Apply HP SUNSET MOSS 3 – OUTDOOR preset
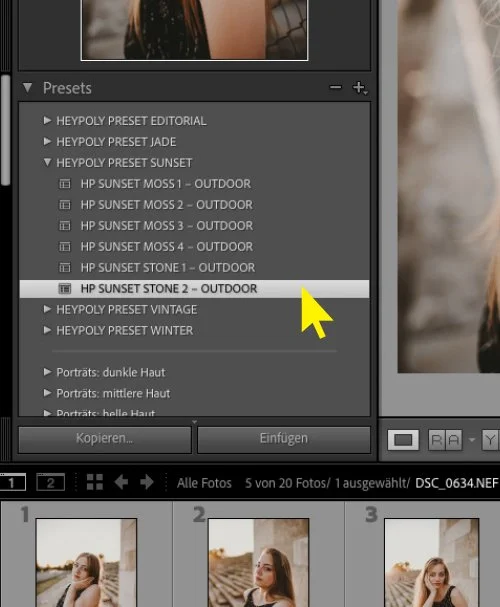Image resolution: width=500 pixels, height=607 pixels. 194,225
